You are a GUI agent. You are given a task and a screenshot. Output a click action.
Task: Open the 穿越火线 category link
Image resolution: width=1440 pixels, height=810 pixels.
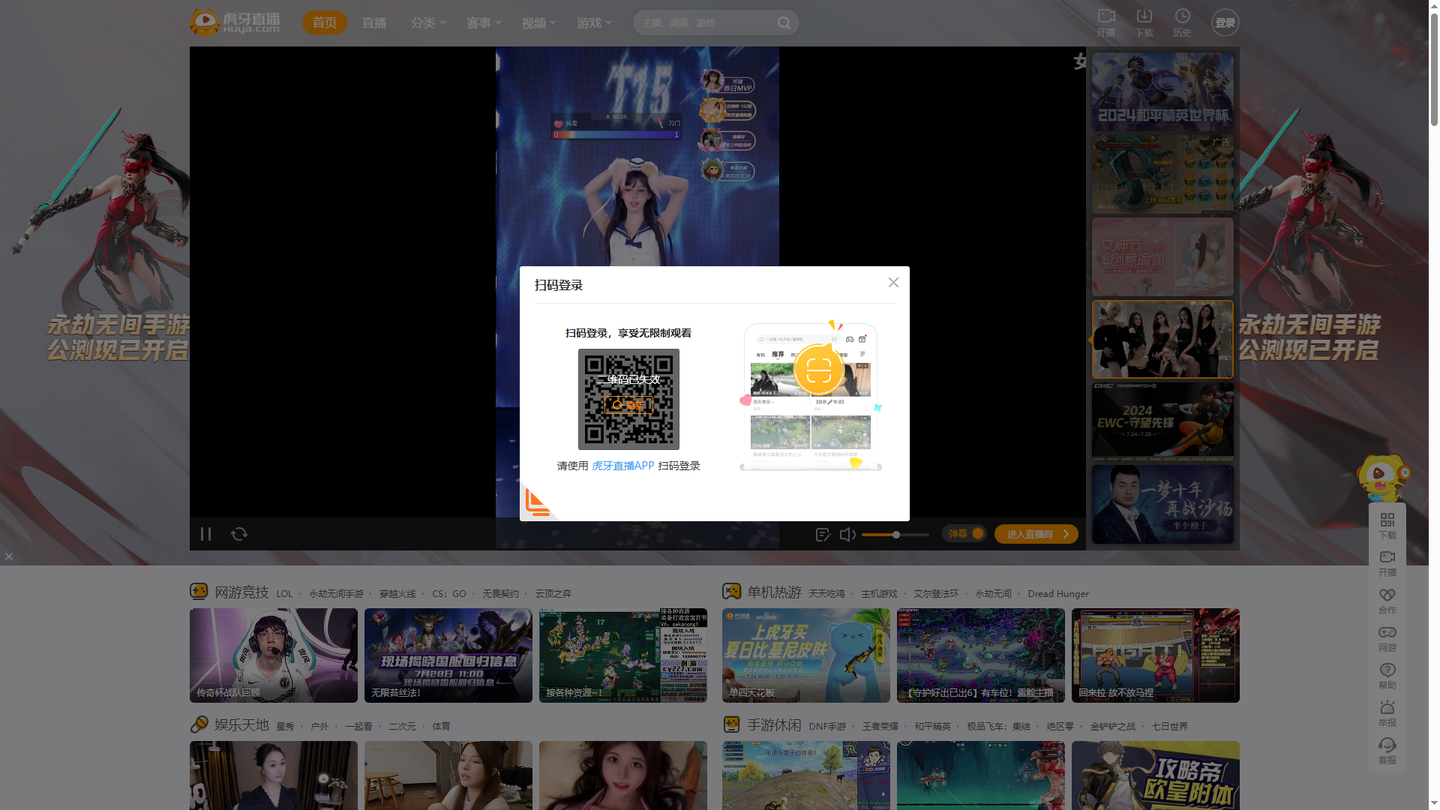[x=397, y=594]
